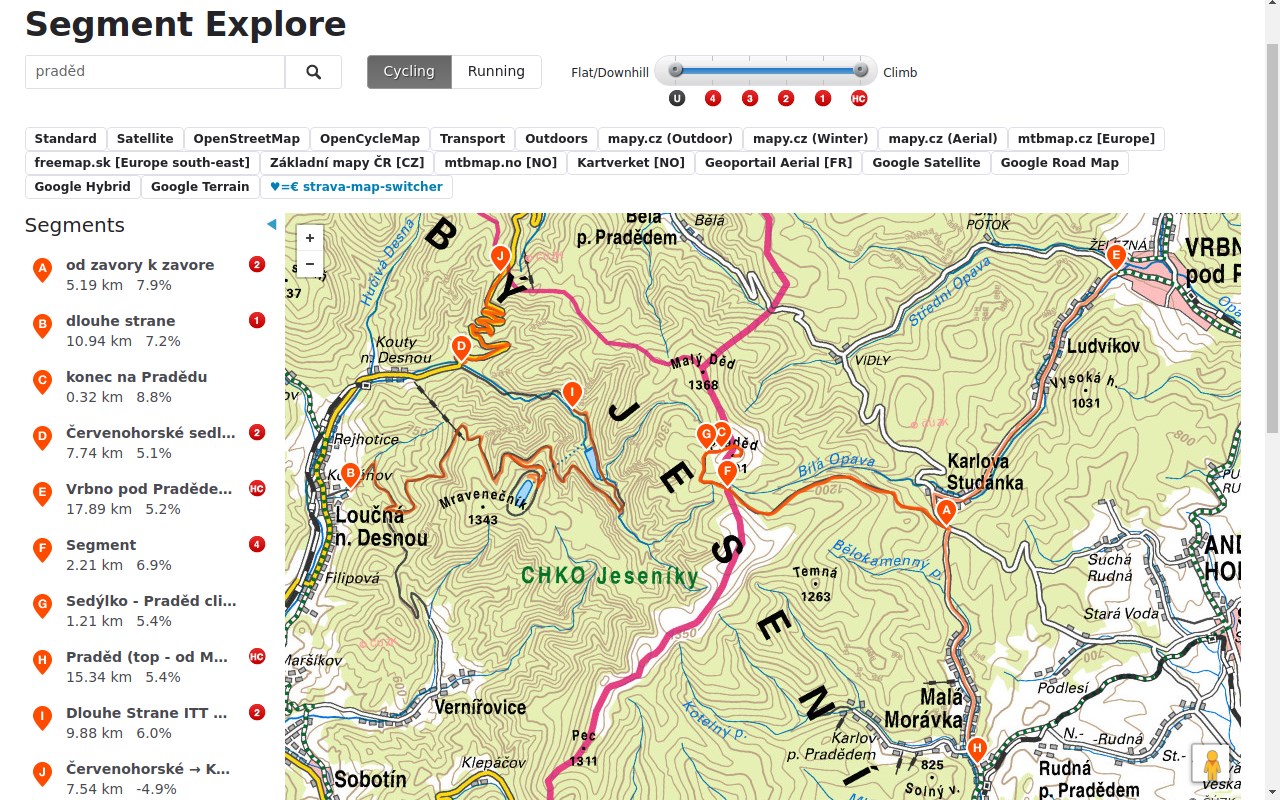This screenshot has width=1280, height=800.
Task: Zoom in on the map
Action: pos(310,238)
